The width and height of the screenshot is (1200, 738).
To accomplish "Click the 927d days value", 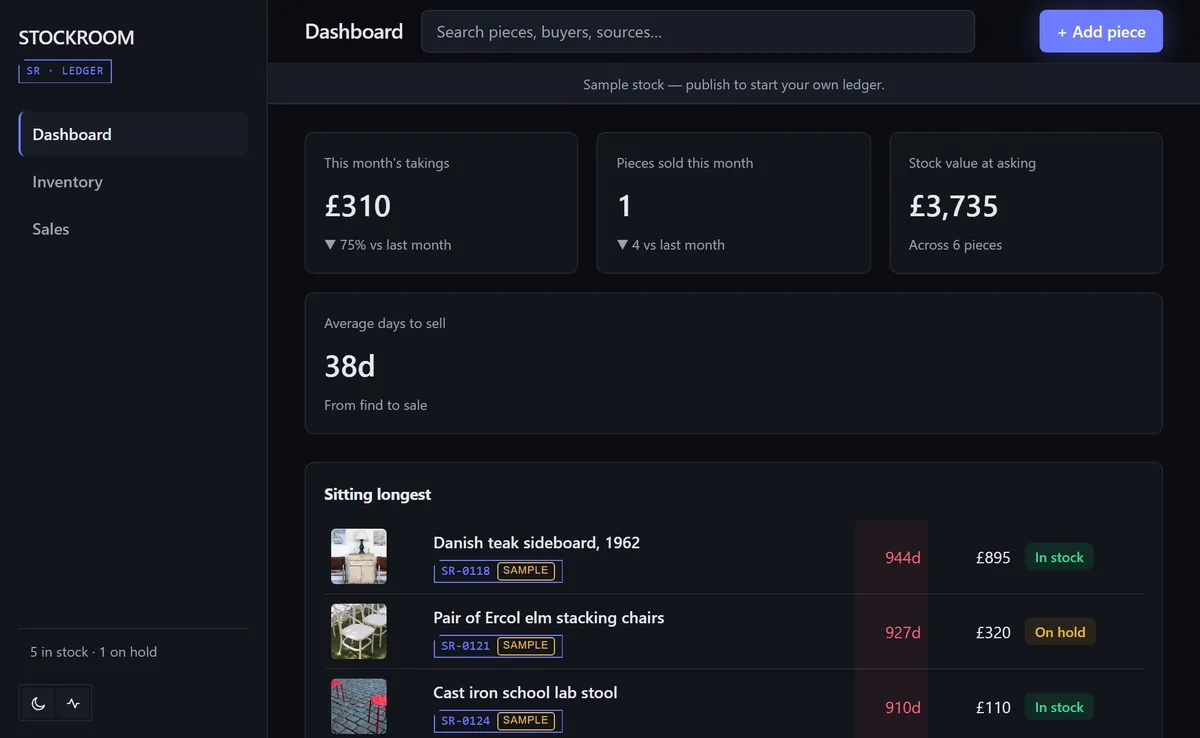I will (902, 632).
